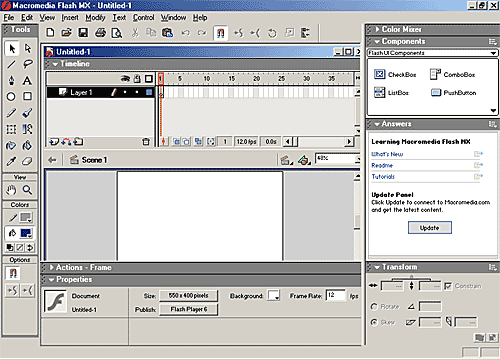Viewport: 500px width, 360px height.
Task: Select the Line tool
Action: [x=11, y=64]
